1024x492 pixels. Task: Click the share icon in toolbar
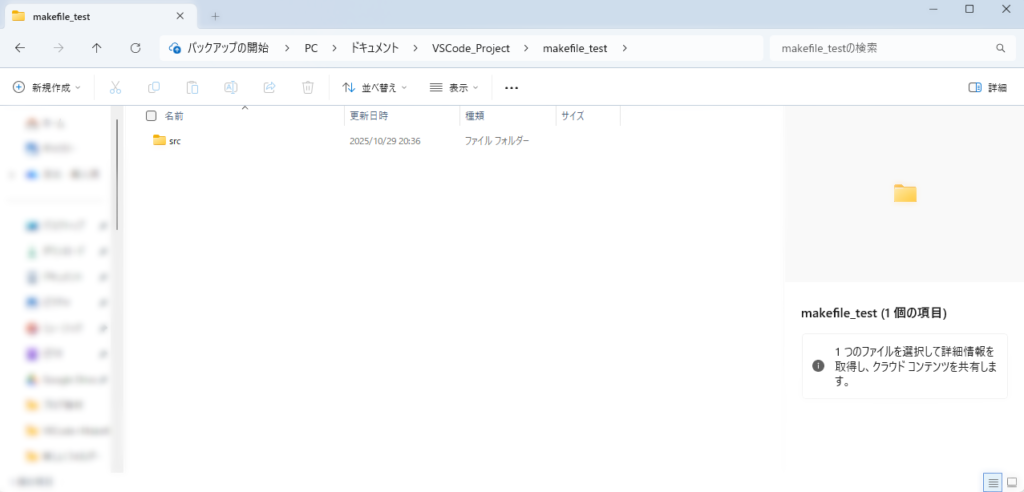269,88
